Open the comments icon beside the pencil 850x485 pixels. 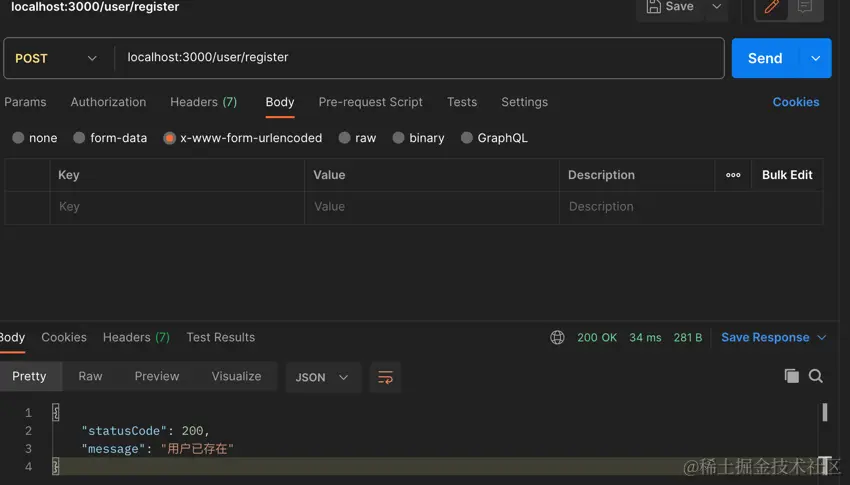(x=804, y=7)
